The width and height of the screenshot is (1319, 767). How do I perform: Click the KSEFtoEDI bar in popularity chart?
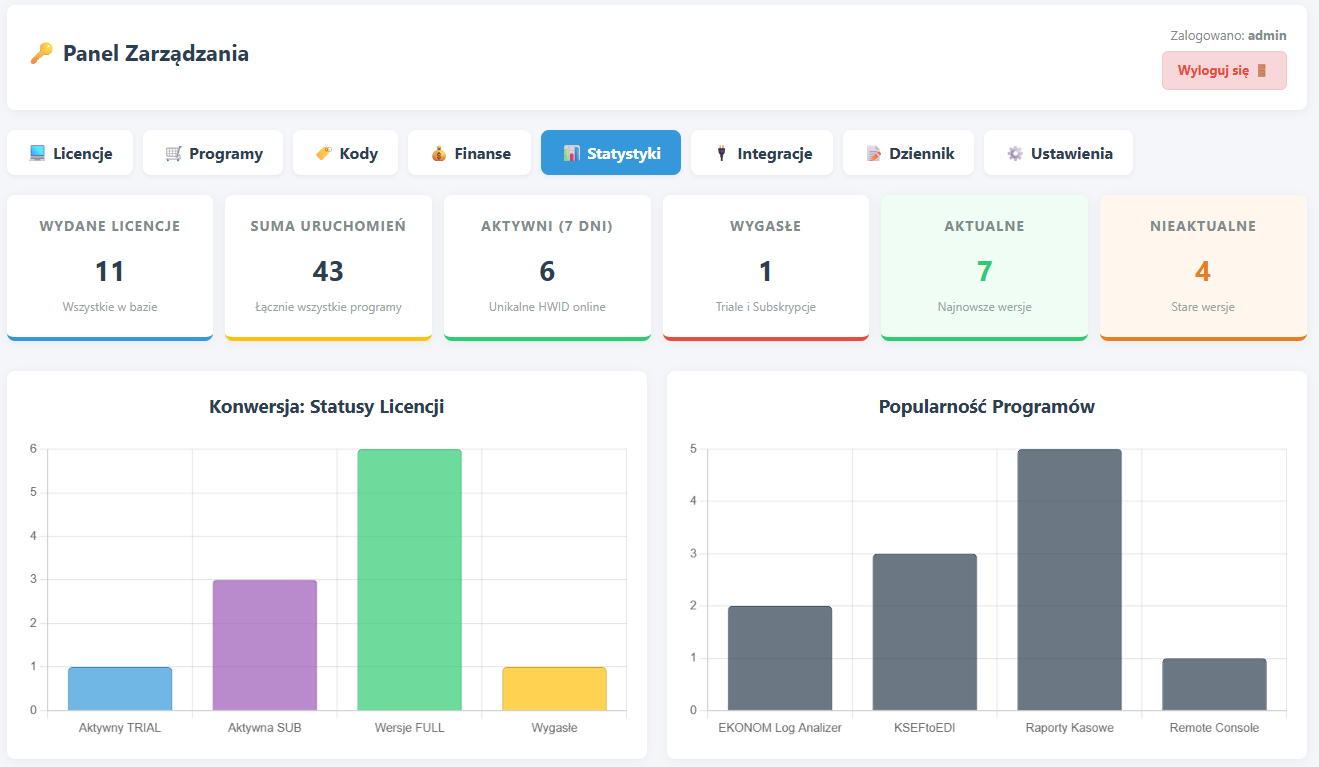click(x=924, y=632)
